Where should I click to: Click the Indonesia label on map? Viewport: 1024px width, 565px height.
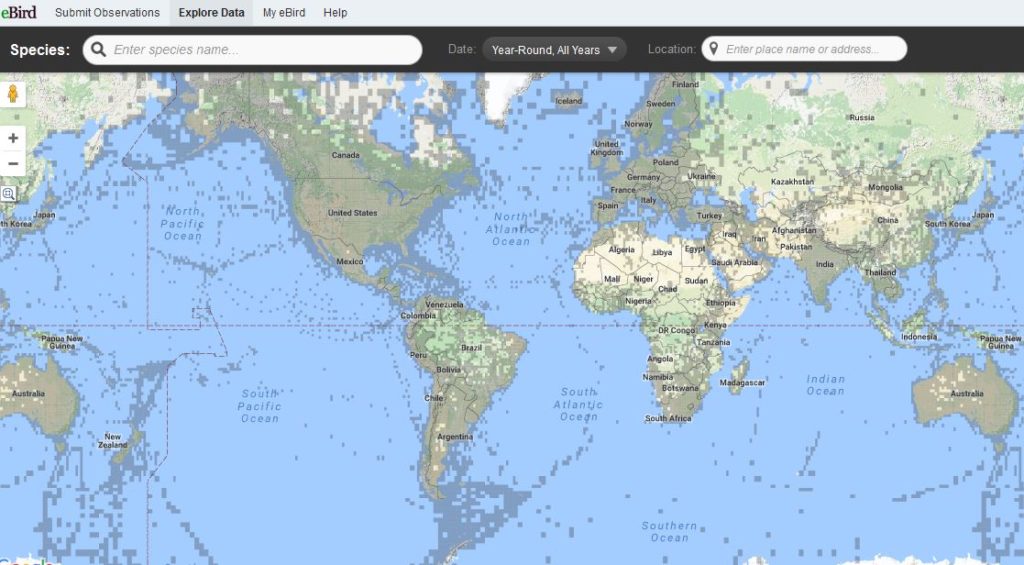click(x=919, y=337)
